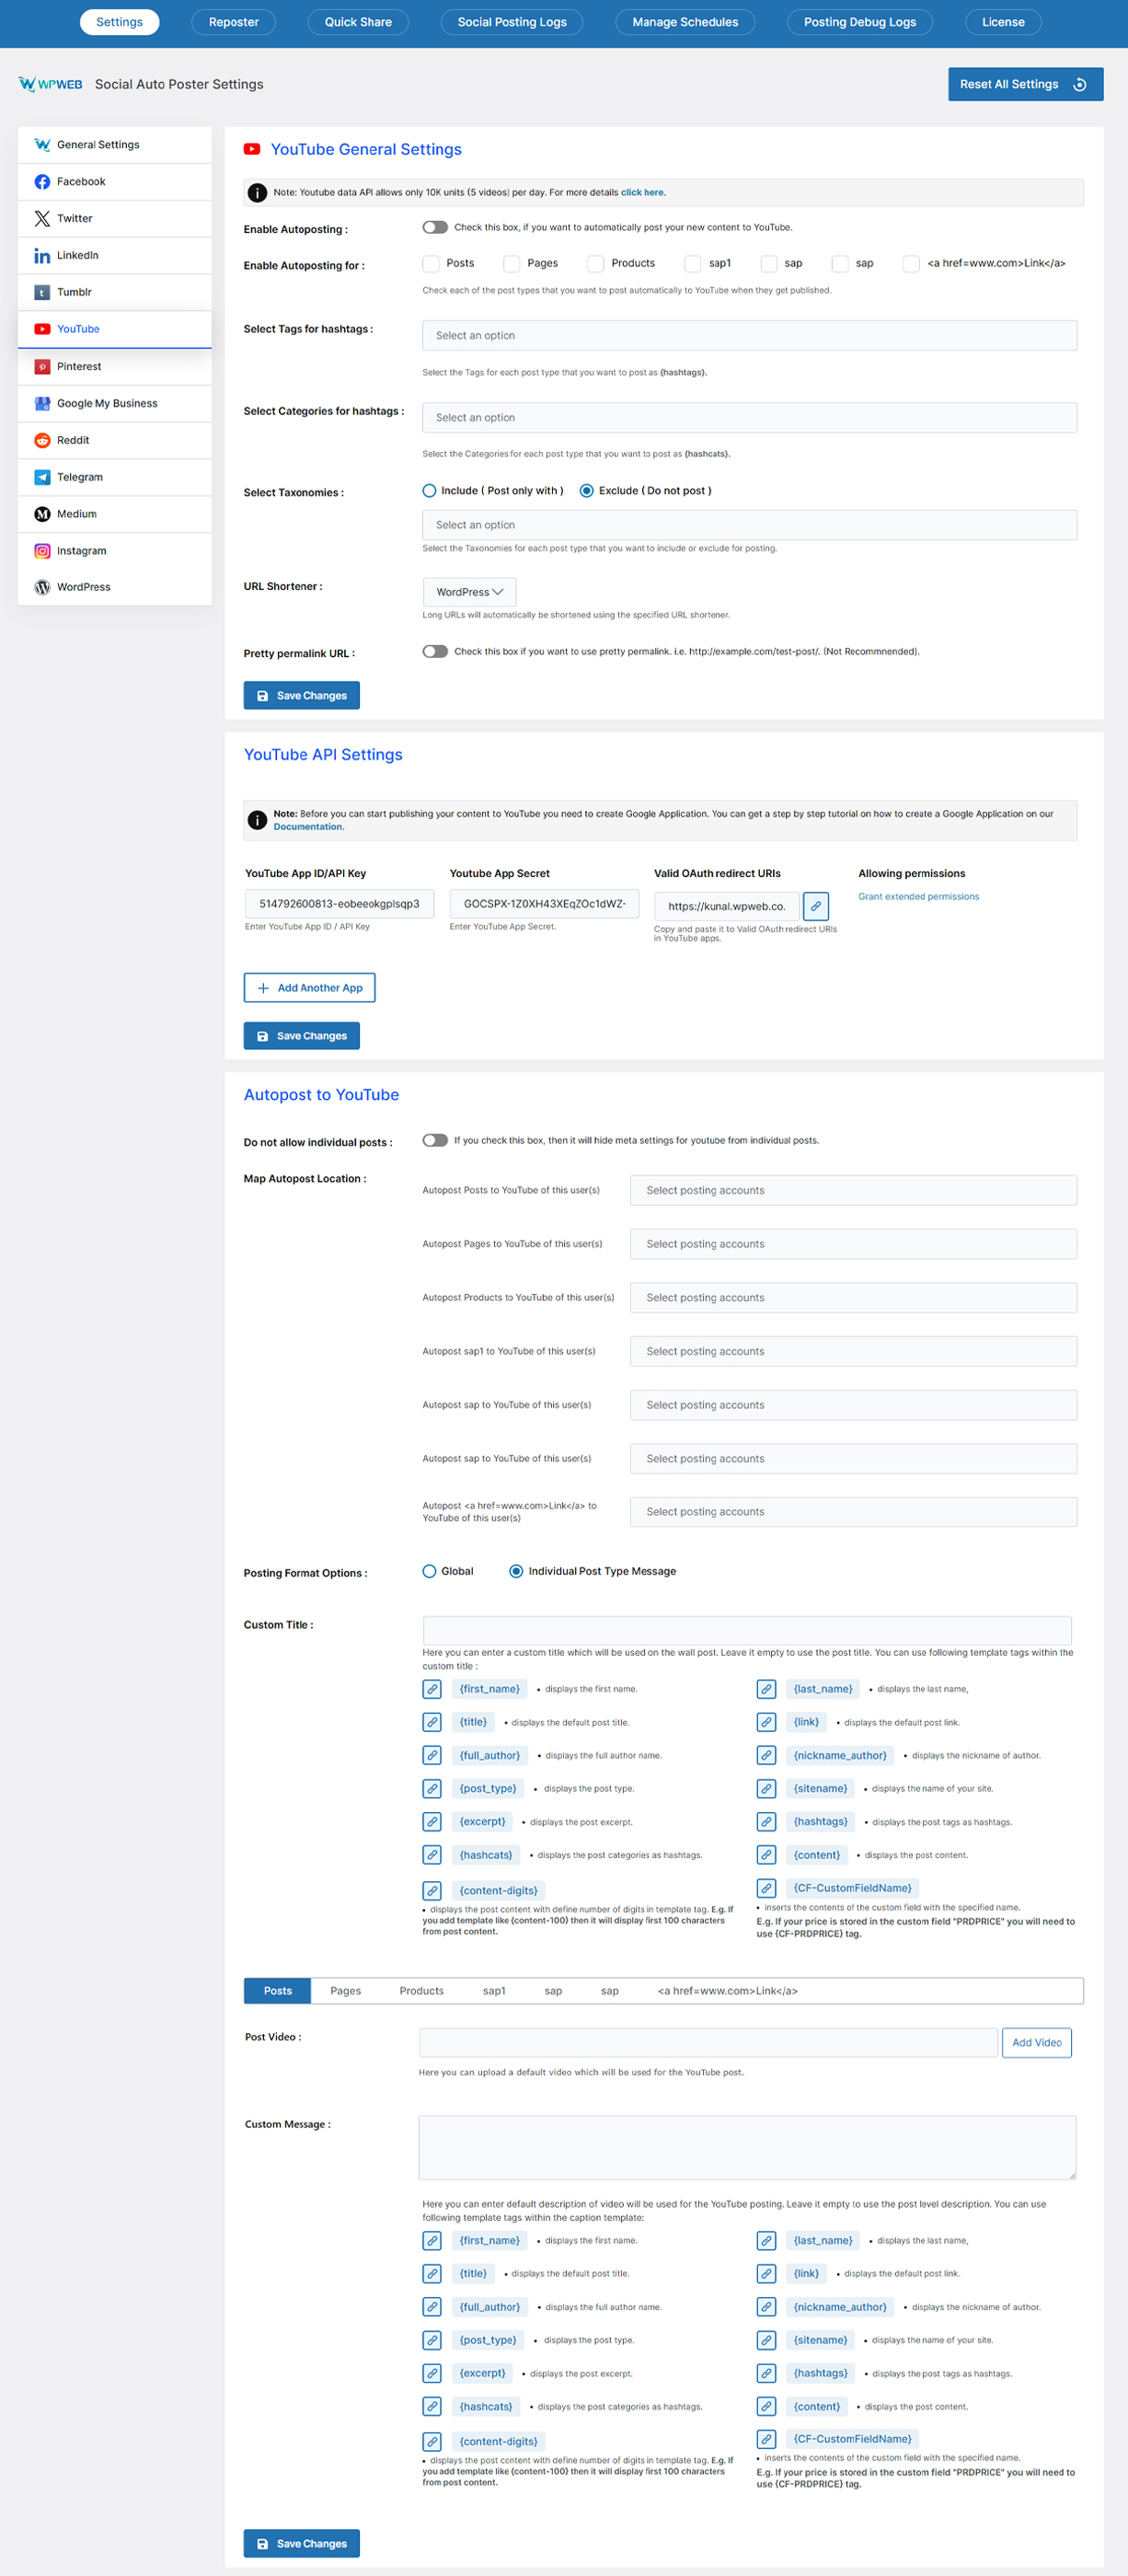Open Social Posting Logs tab
This screenshot has width=1128, height=2576.
512,22
